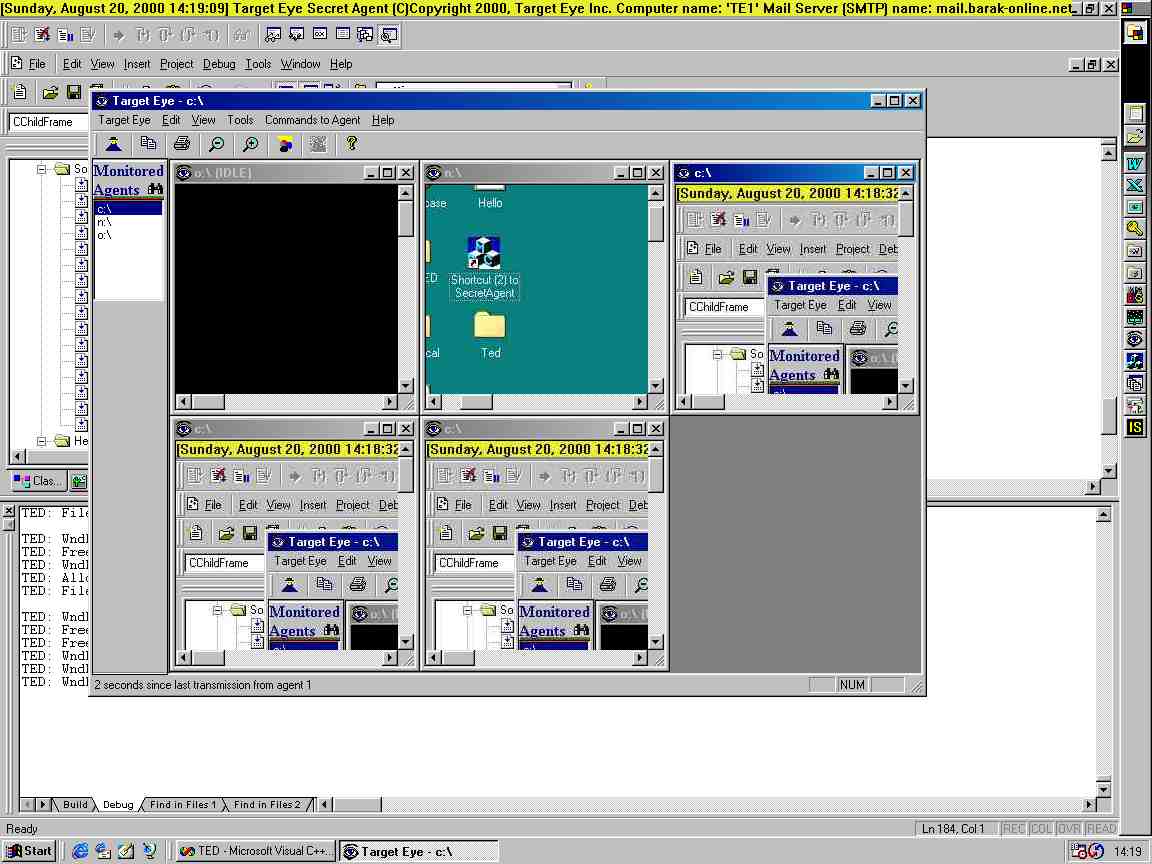
Task: Click Target Eye - c:\ taskbar button
Action: 417,851
